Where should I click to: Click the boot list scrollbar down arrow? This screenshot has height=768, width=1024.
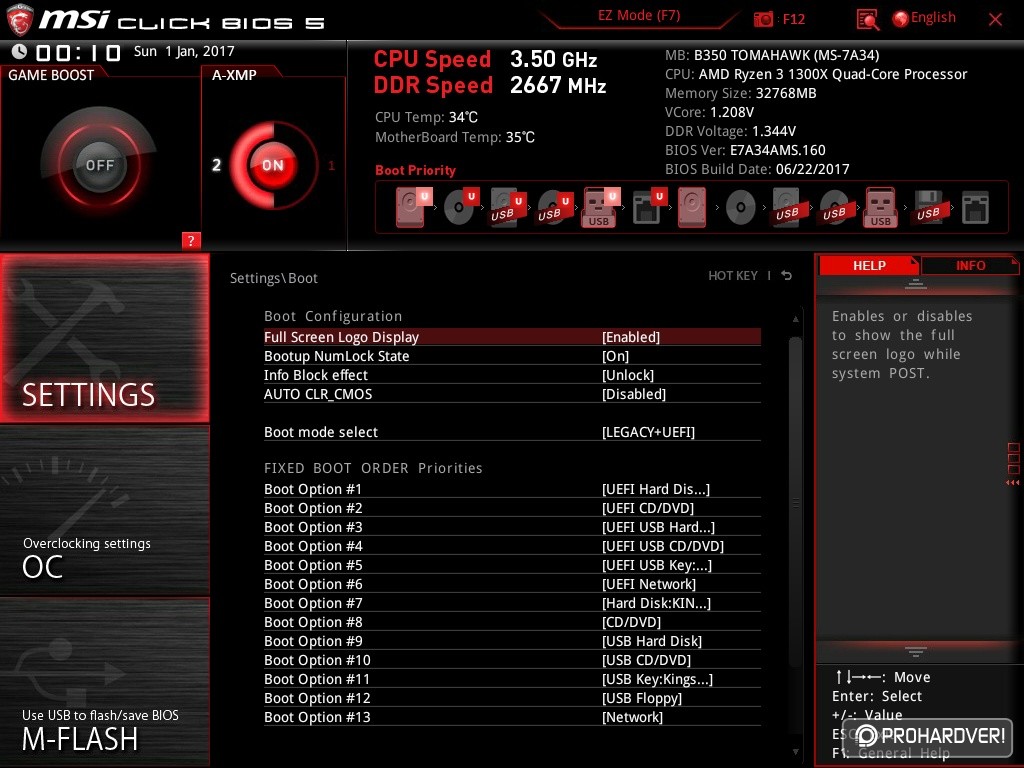pos(795,752)
